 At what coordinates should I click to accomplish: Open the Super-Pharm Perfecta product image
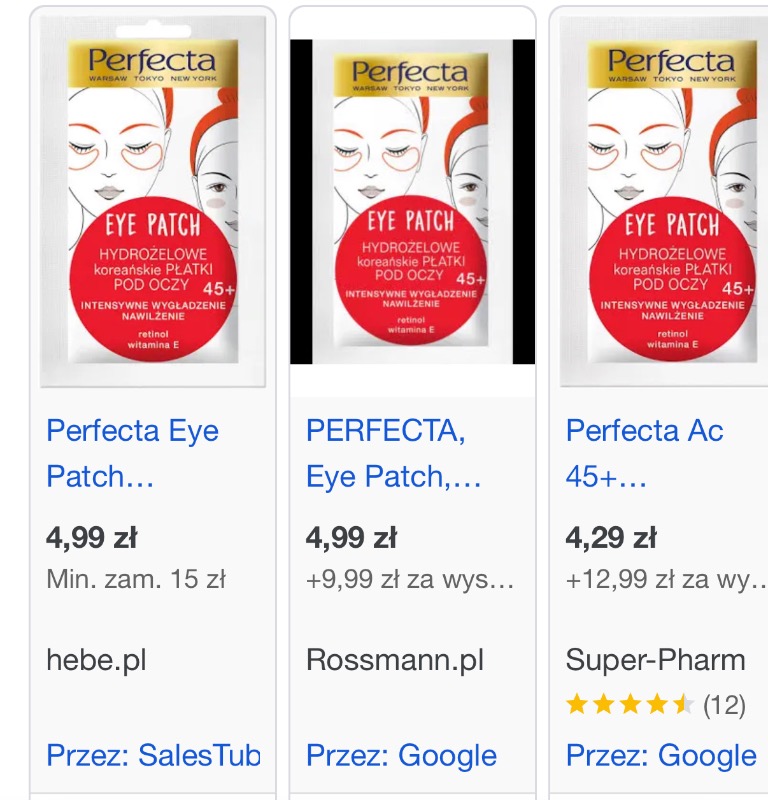point(670,200)
